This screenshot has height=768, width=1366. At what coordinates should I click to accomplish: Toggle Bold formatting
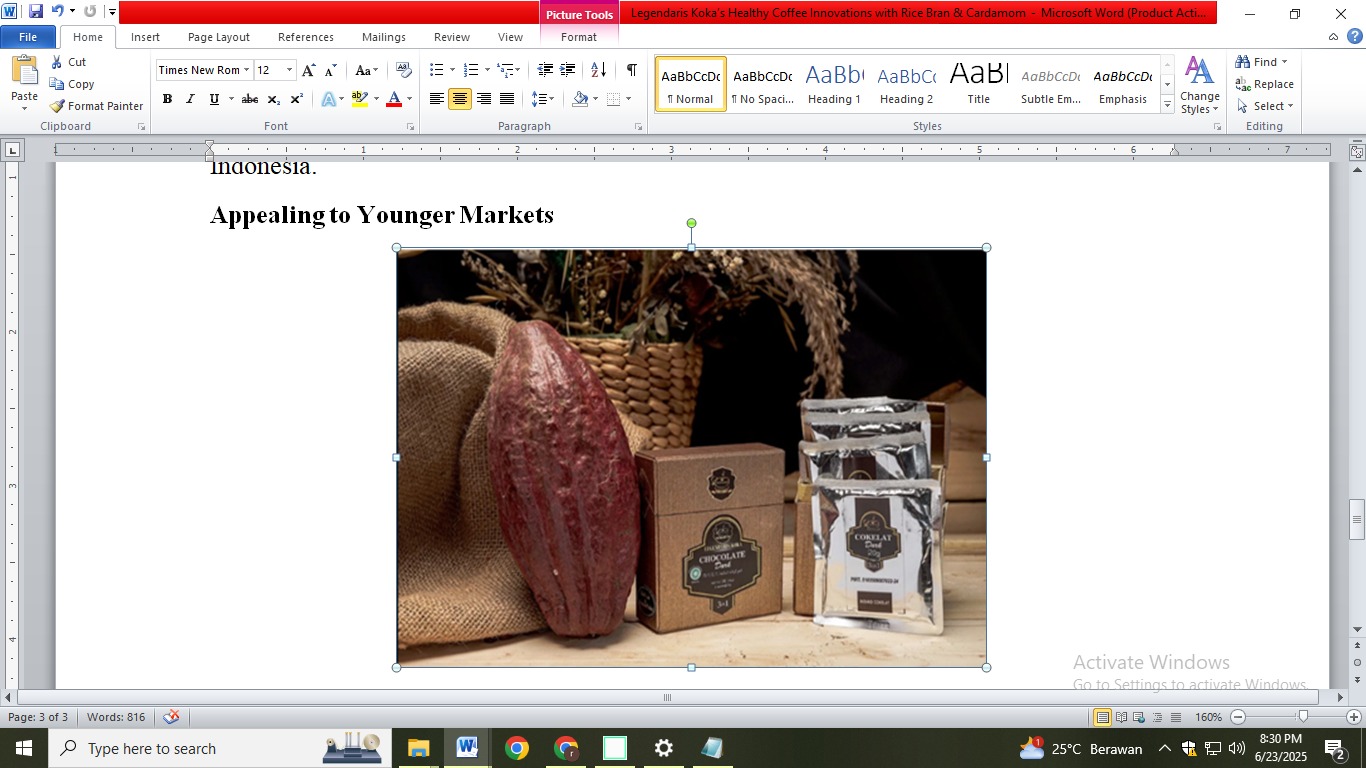[167, 99]
